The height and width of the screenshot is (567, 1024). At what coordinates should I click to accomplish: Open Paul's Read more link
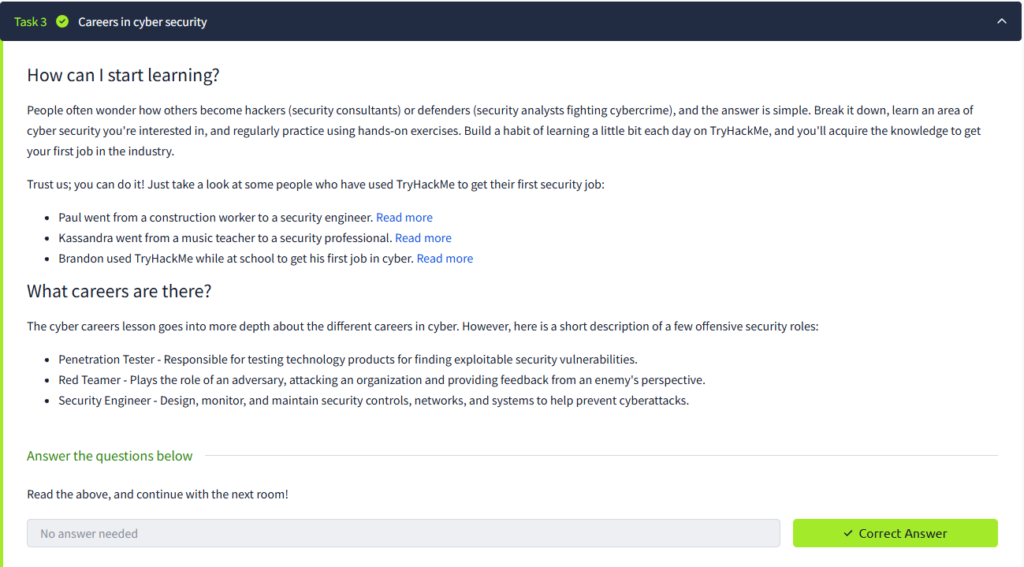pos(404,217)
